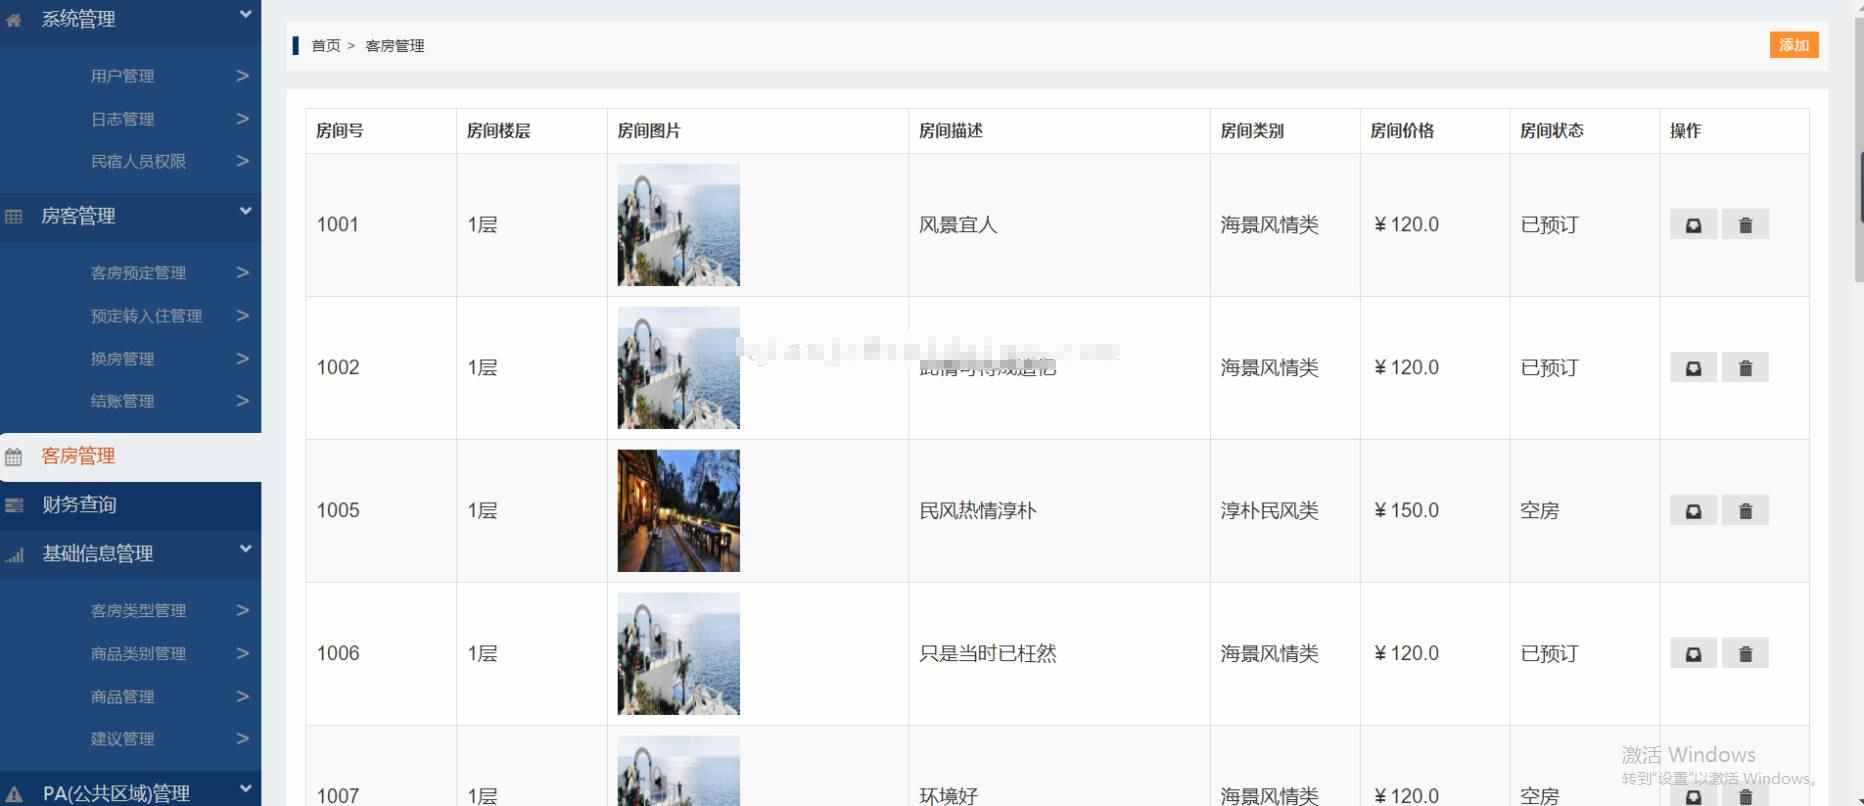Viewport: 1864px width, 806px height.
Task: Open the 日志管理 menu item
Action: click(122, 119)
